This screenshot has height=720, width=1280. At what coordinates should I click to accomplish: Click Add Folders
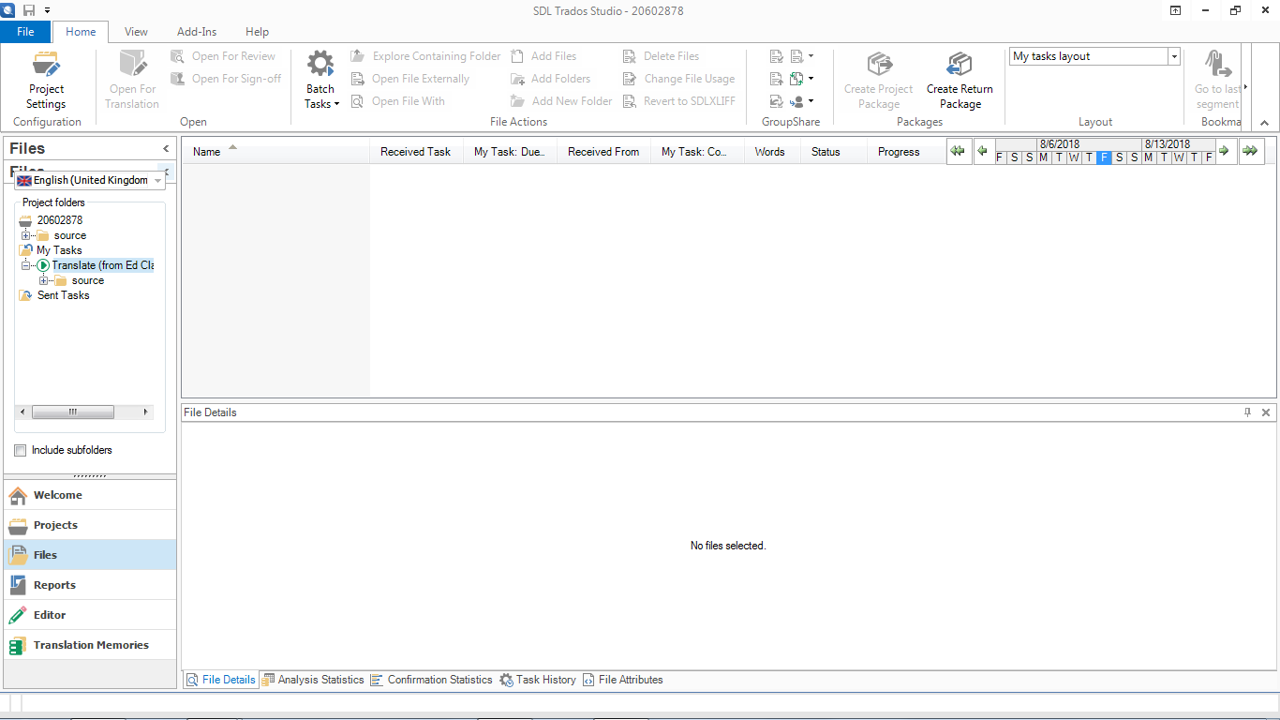pos(550,78)
